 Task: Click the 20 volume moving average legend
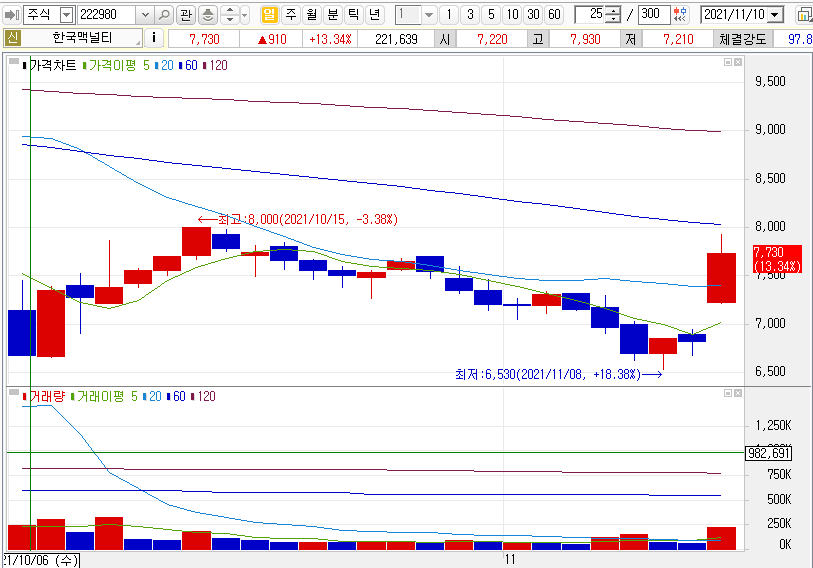coord(152,396)
